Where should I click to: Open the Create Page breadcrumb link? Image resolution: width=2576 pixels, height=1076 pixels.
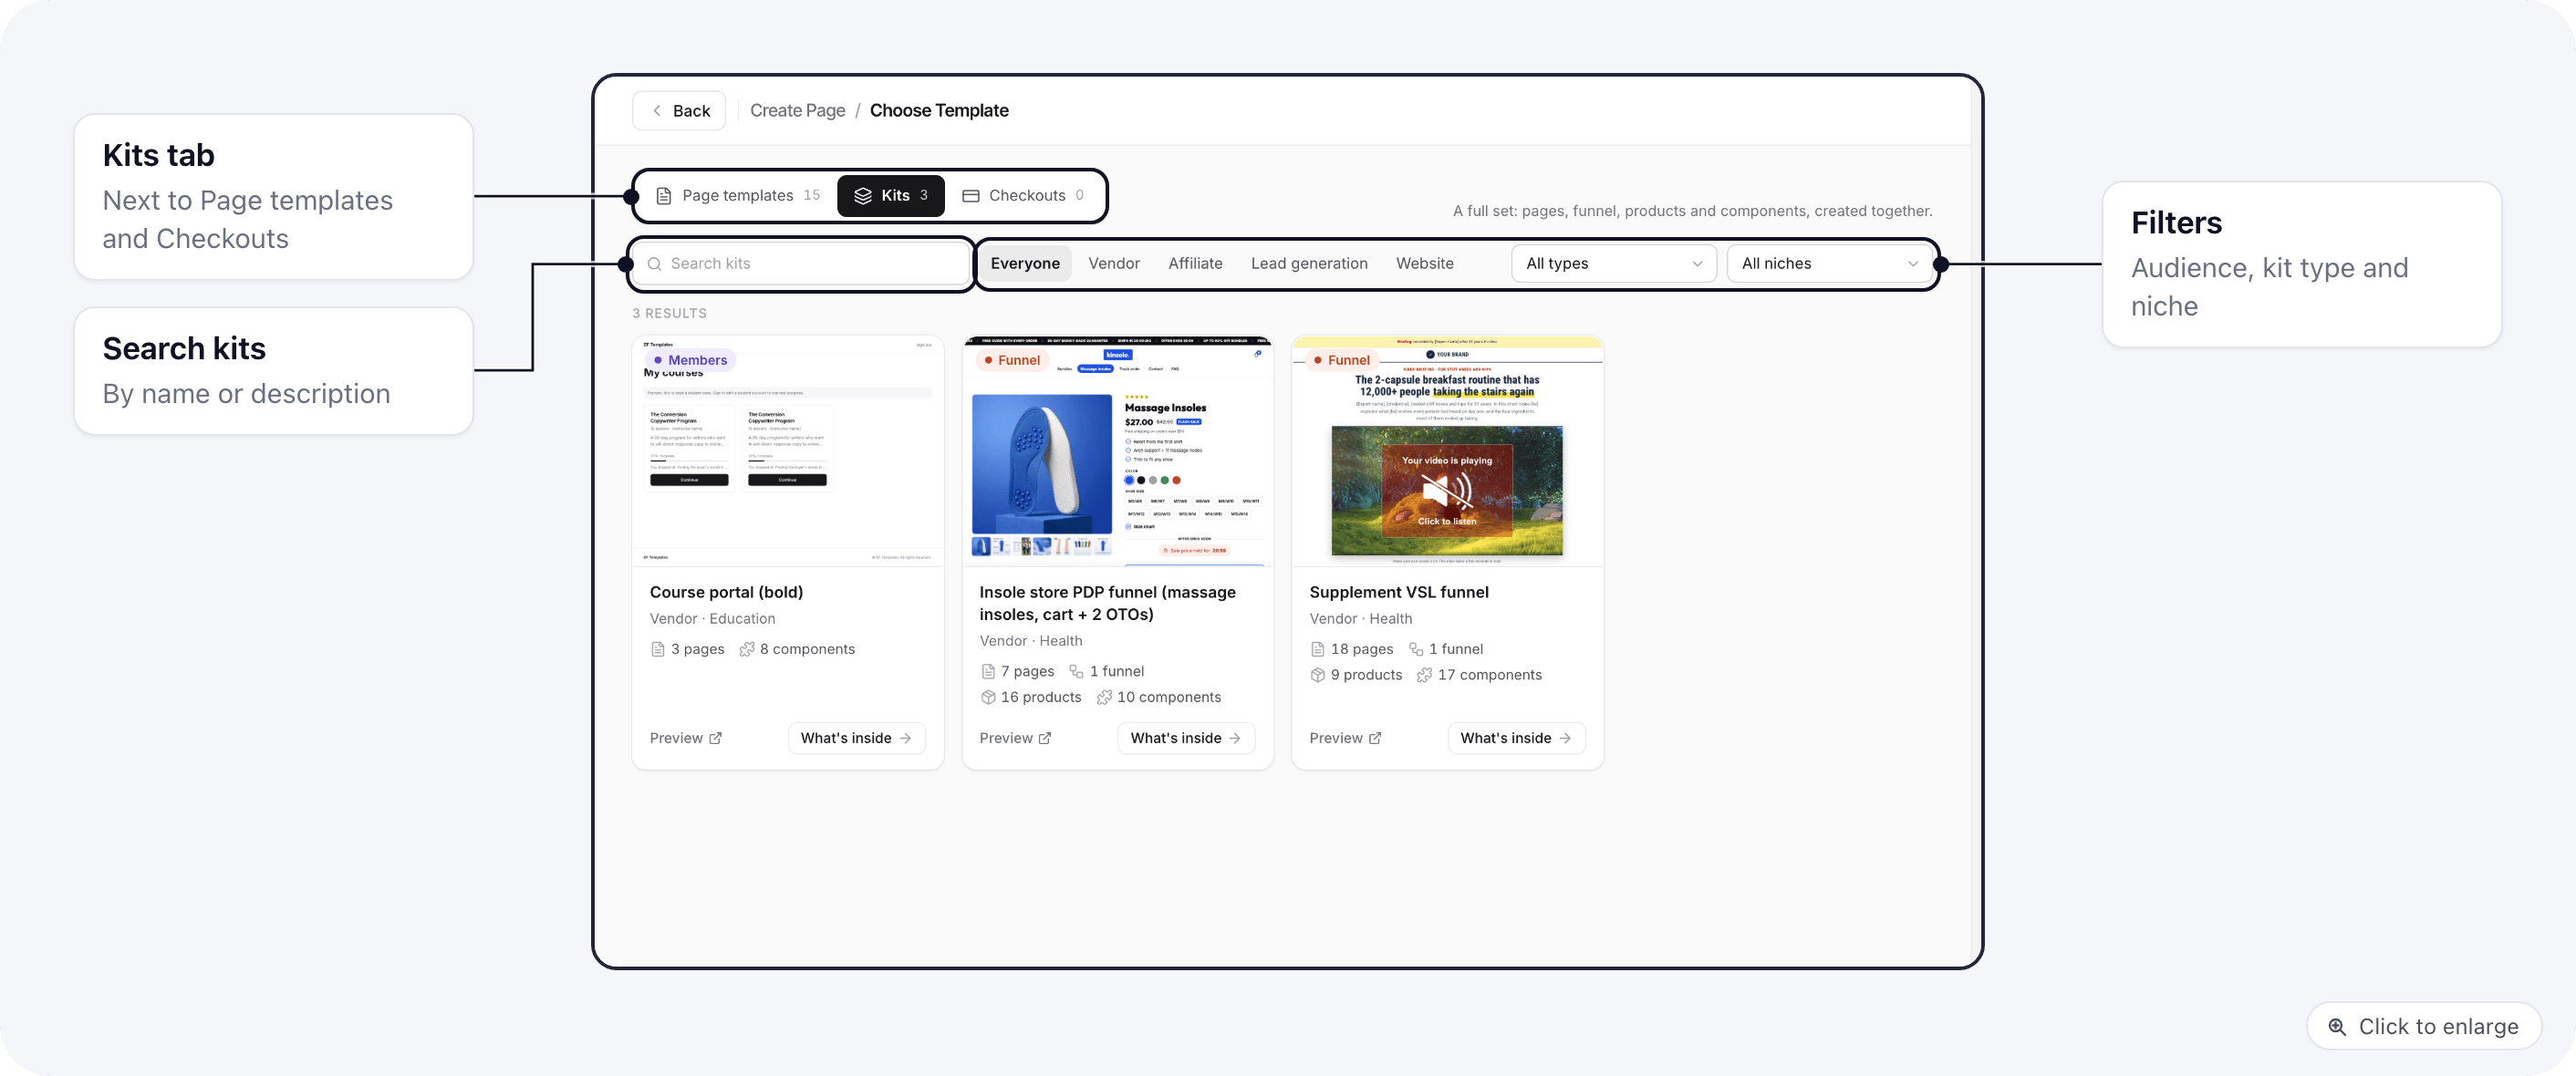tap(797, 111)
